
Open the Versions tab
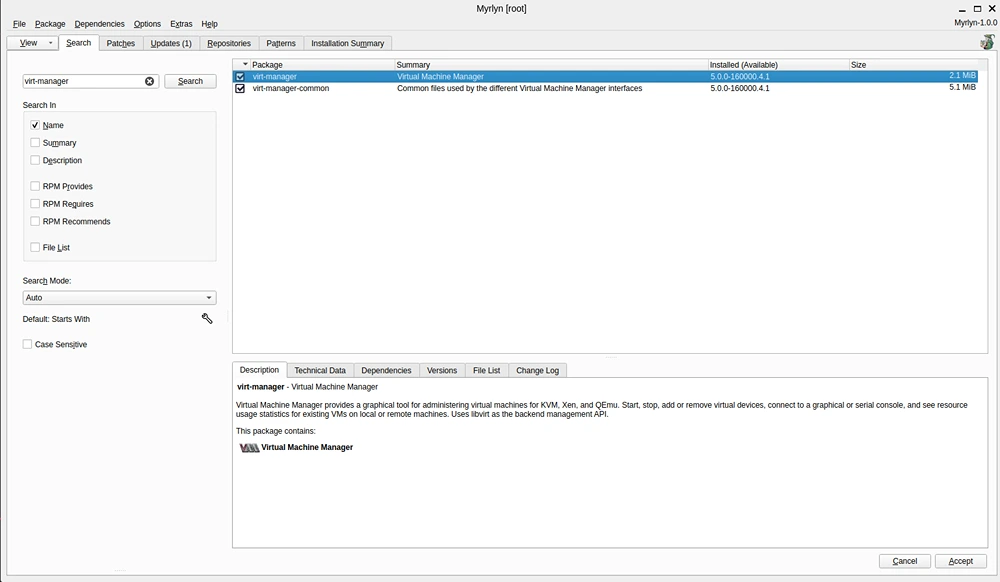tap(442, 370)
